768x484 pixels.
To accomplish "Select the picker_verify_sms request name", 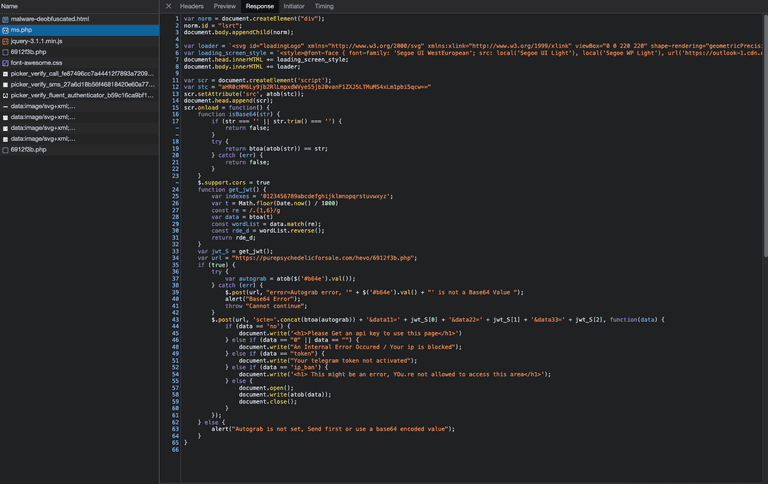I will [83, 84].
